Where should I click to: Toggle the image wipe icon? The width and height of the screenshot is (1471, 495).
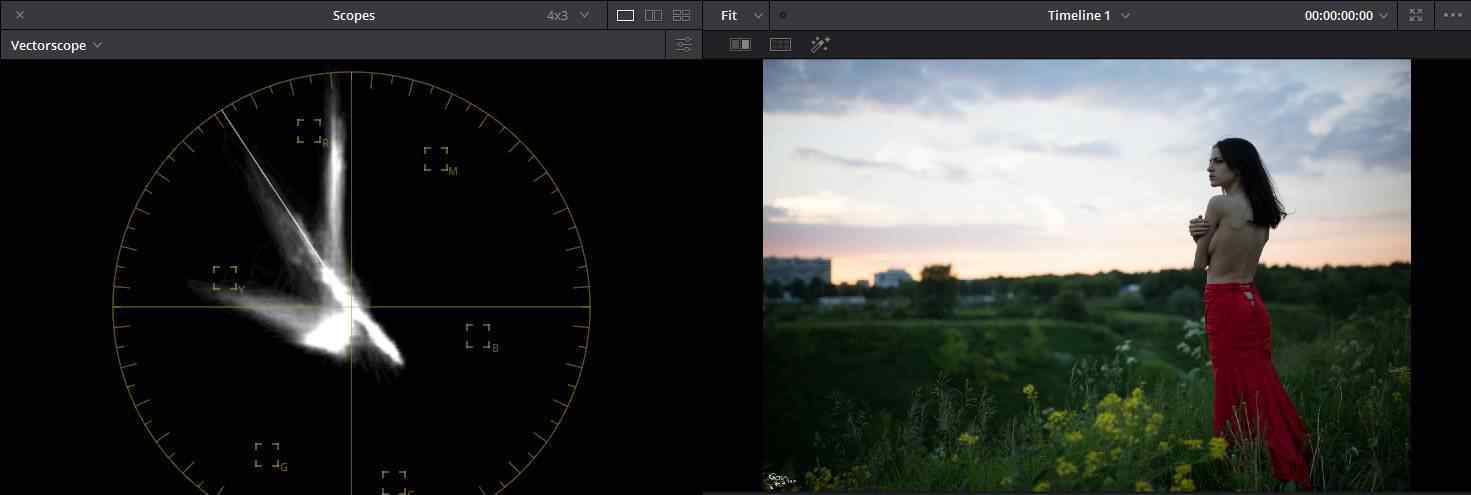click(x=740, y=45)
